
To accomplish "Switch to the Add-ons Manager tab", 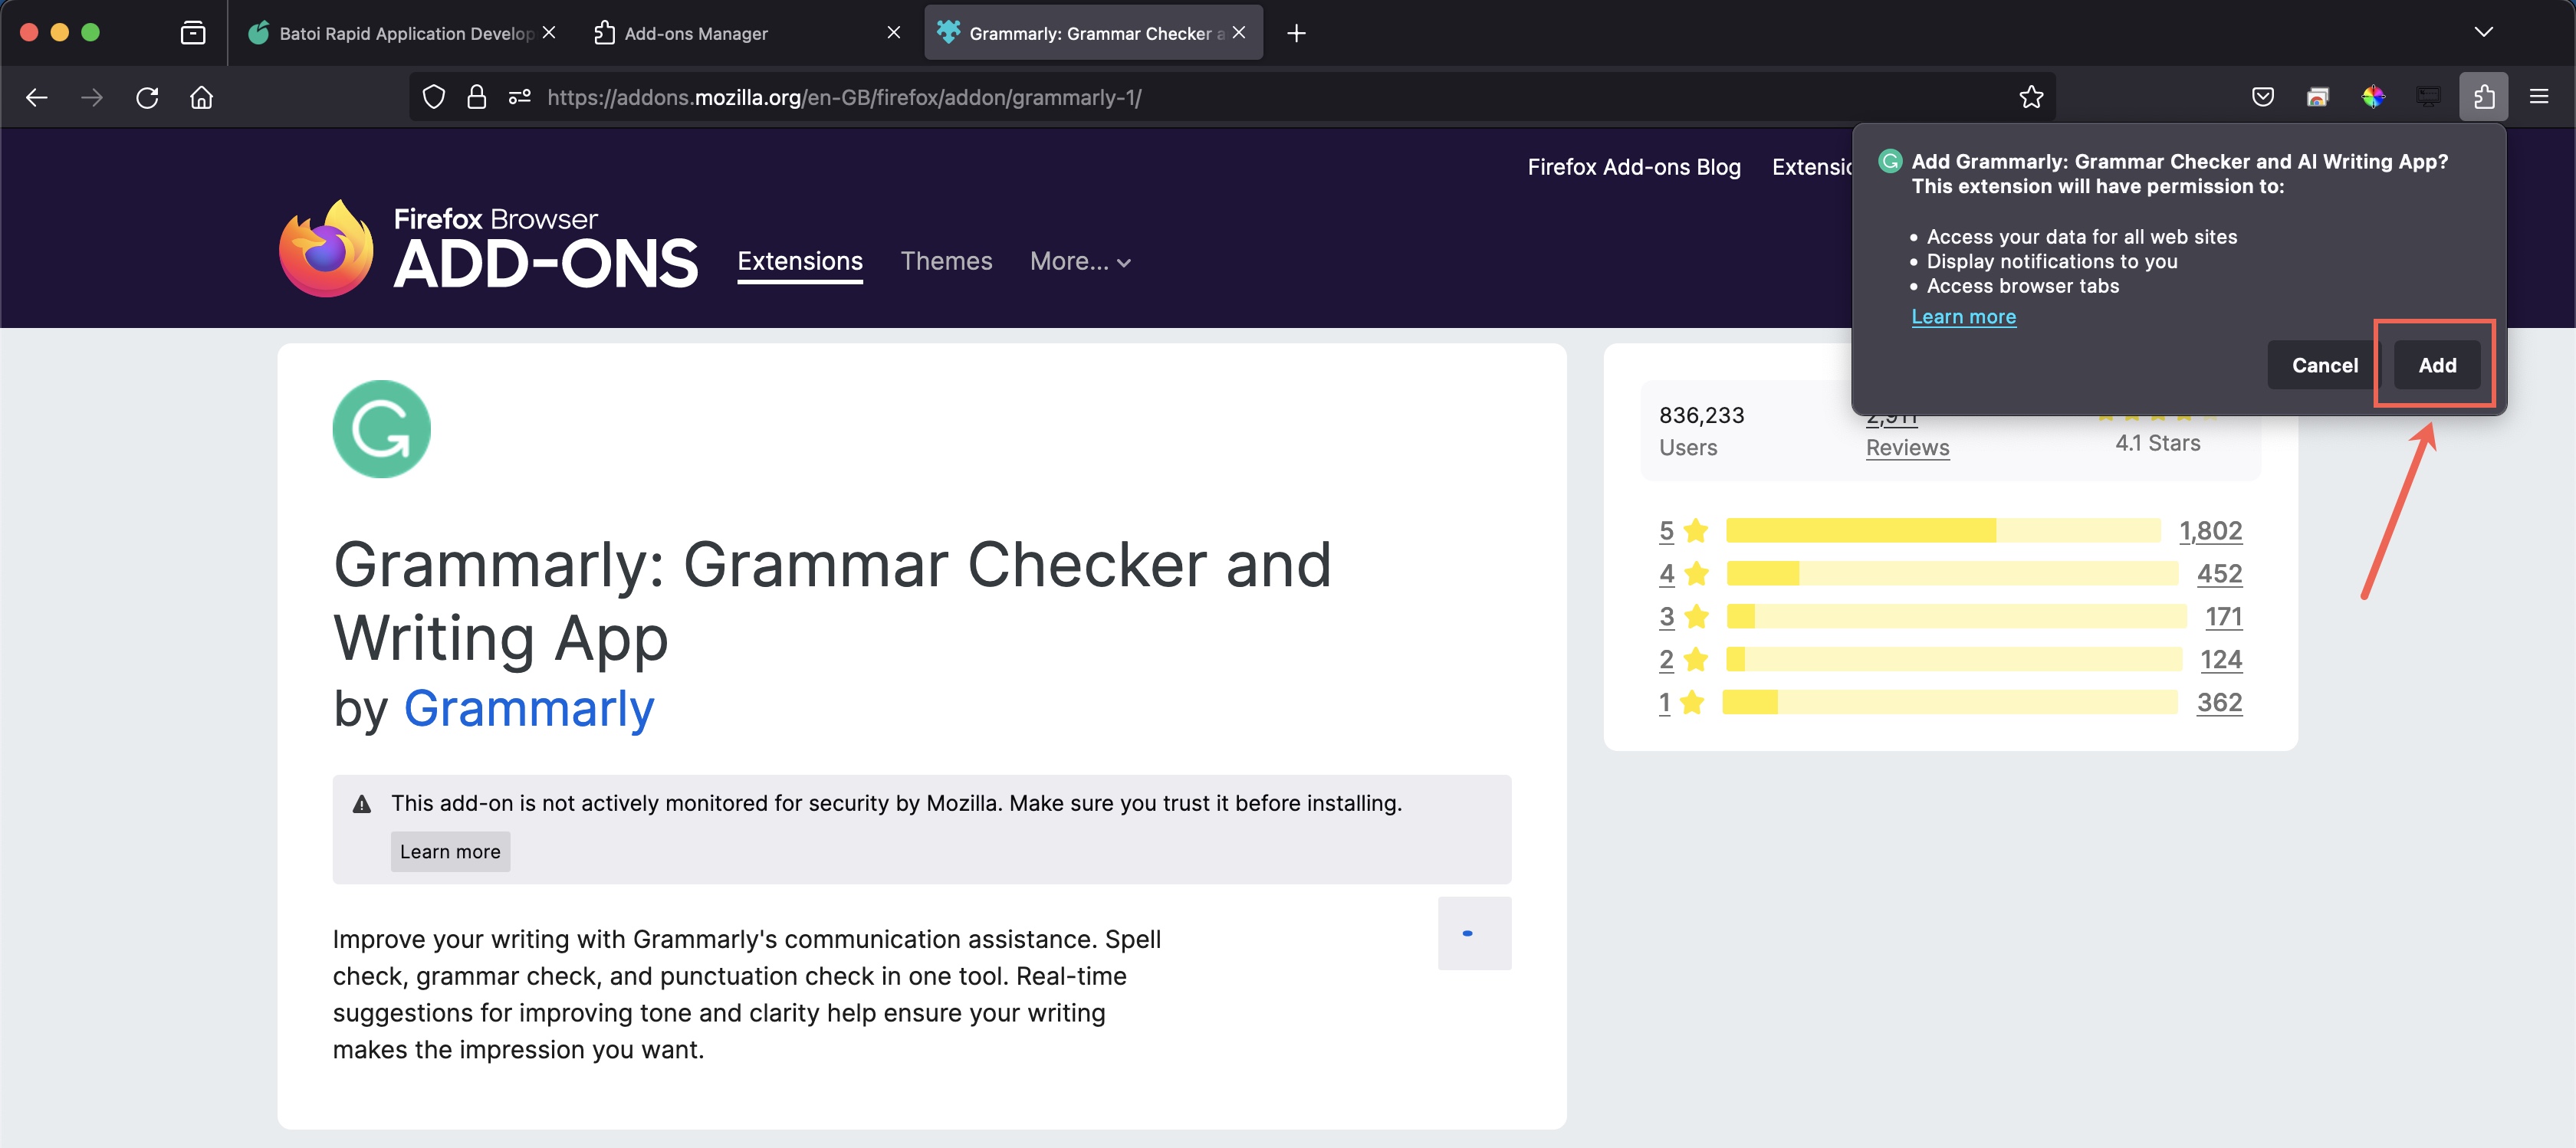I will point(750,33).
